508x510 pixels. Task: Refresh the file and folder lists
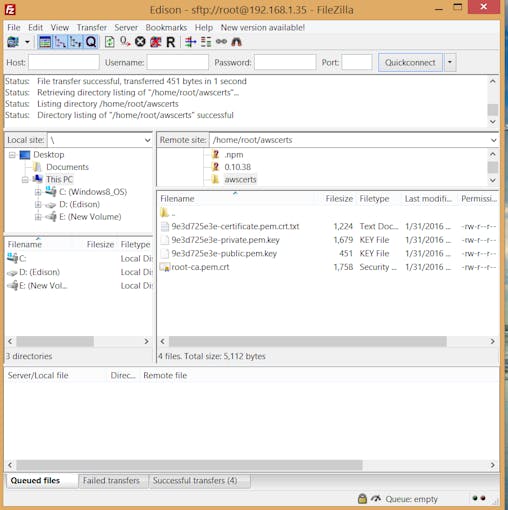pos(109,42)
